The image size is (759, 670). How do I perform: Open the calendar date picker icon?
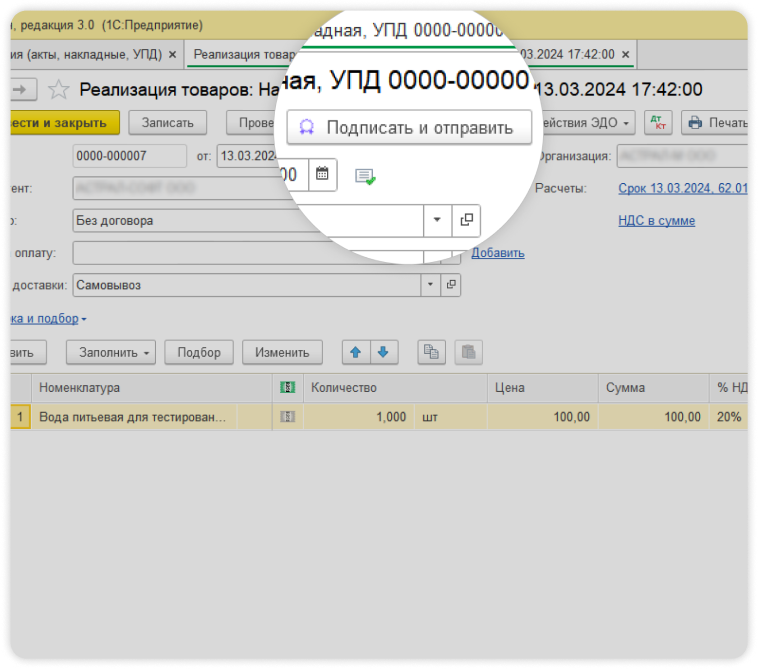click(321, 174)
